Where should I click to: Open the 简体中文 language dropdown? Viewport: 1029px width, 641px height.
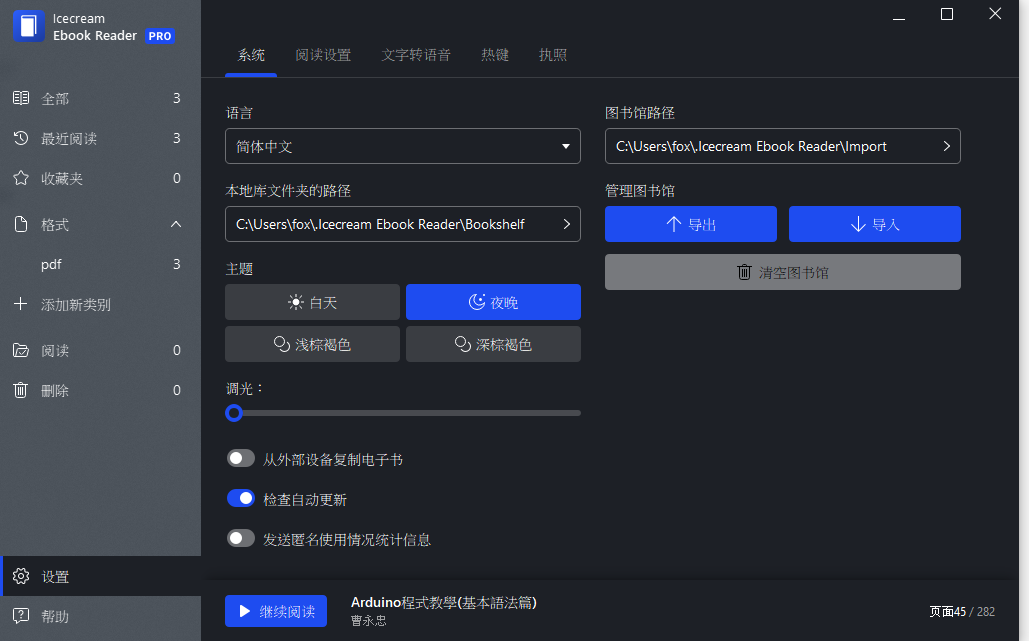point(403,146)
